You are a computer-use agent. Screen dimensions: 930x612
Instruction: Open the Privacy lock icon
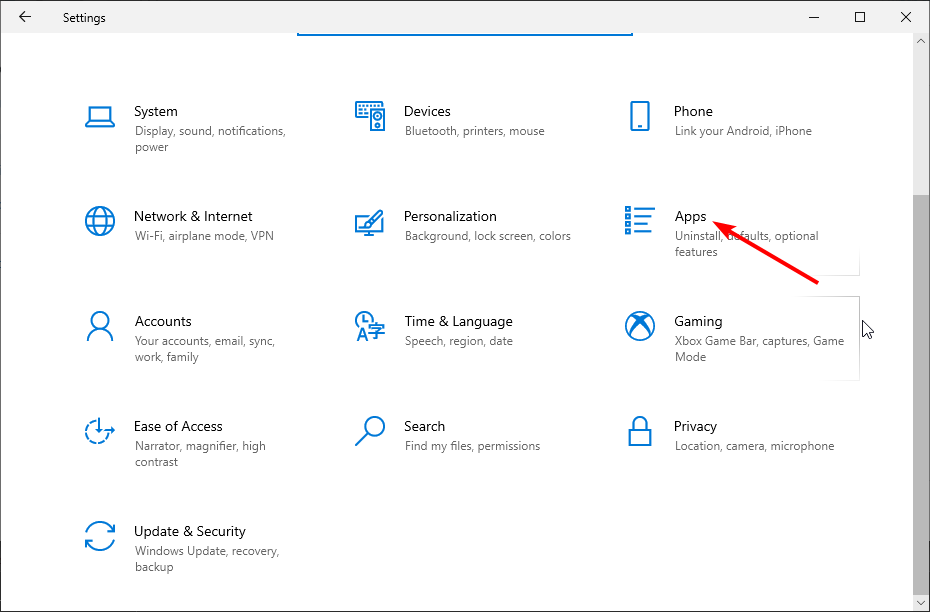tap(640, 431)
